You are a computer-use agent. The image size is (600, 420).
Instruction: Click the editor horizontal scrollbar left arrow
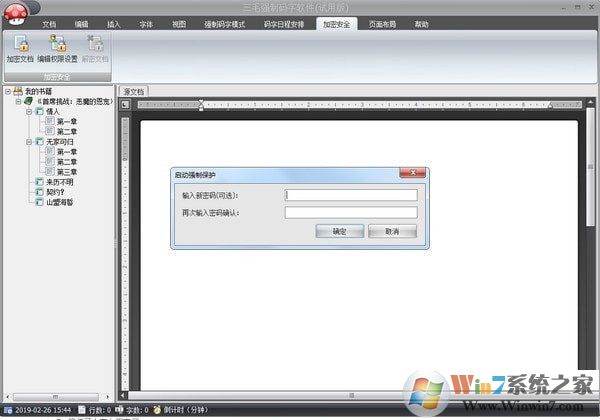(x=123, y=395)
